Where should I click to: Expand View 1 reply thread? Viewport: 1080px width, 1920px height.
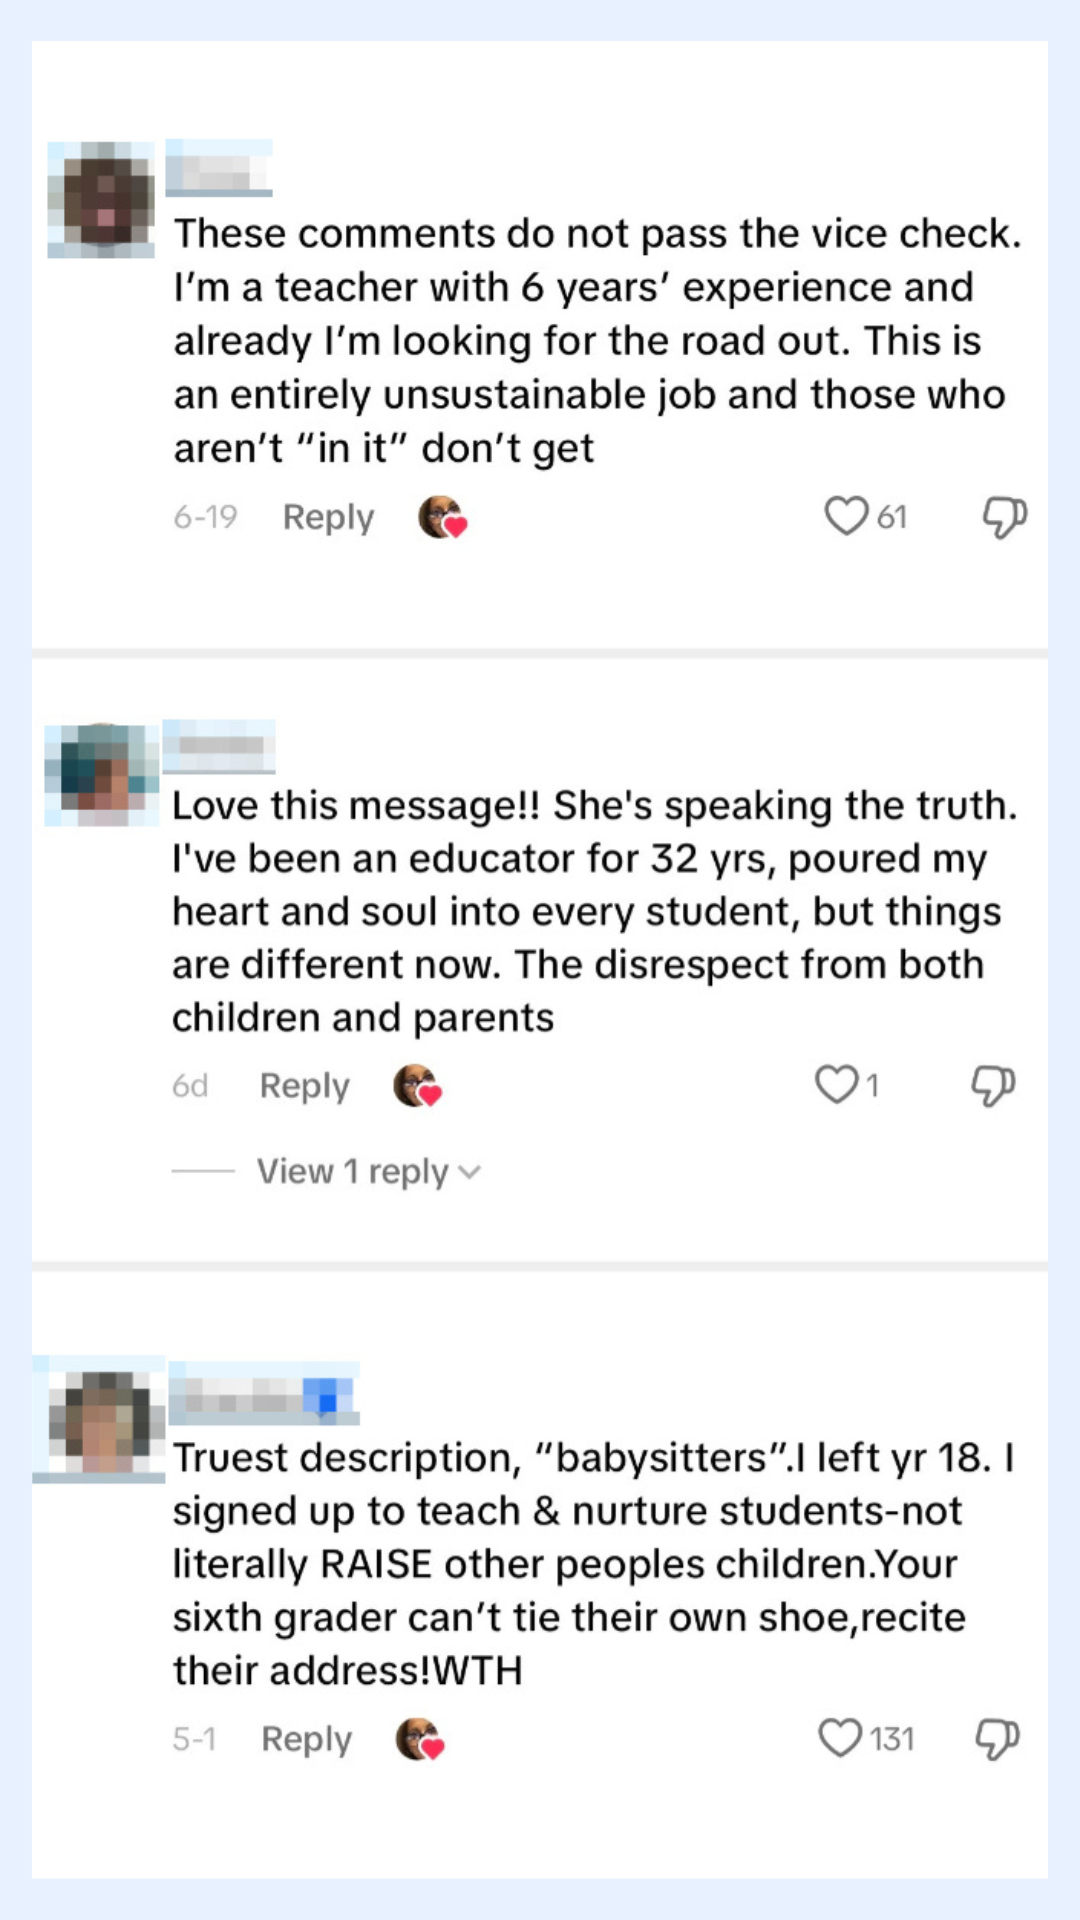(352, 1171)
